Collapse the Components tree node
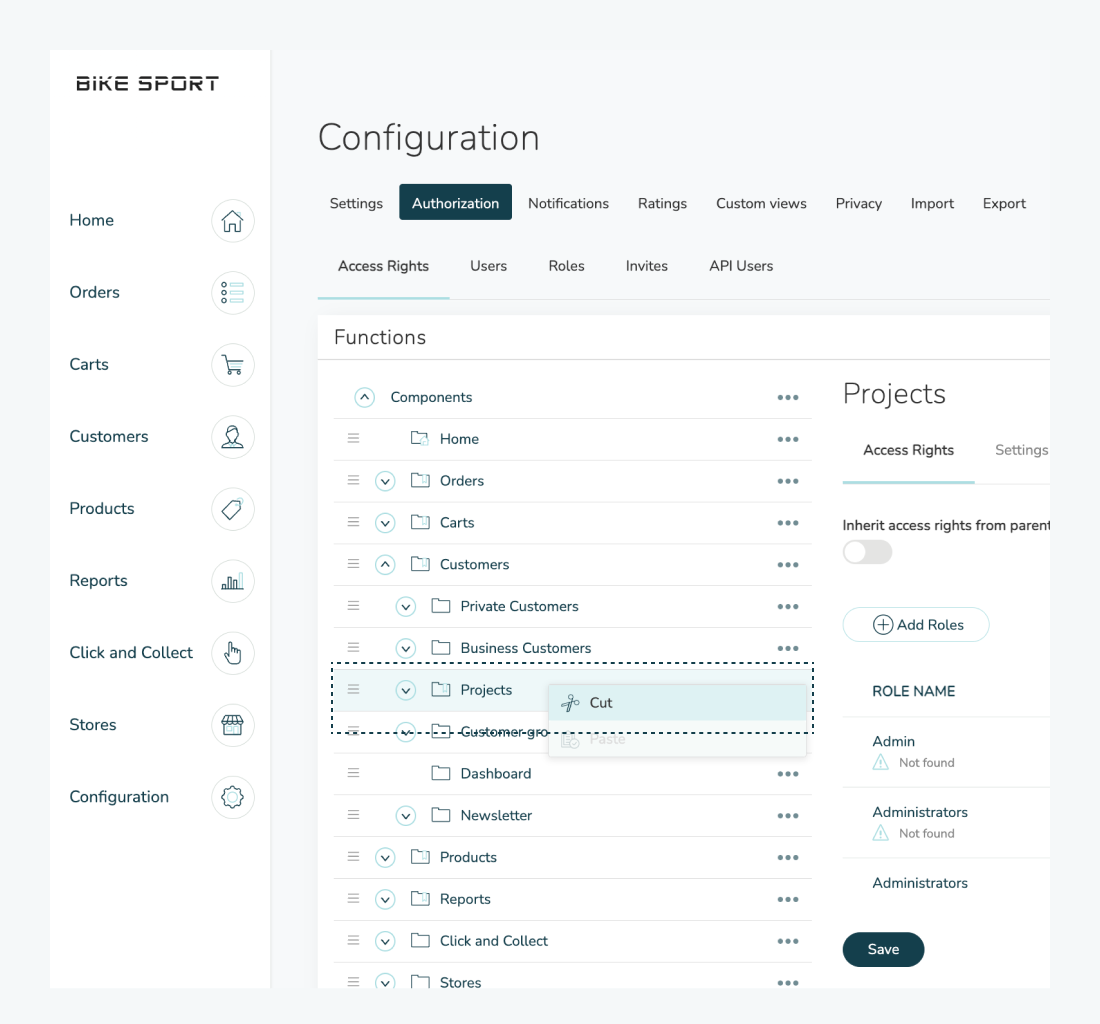The image size is (1100, 1024). [364, 397]
